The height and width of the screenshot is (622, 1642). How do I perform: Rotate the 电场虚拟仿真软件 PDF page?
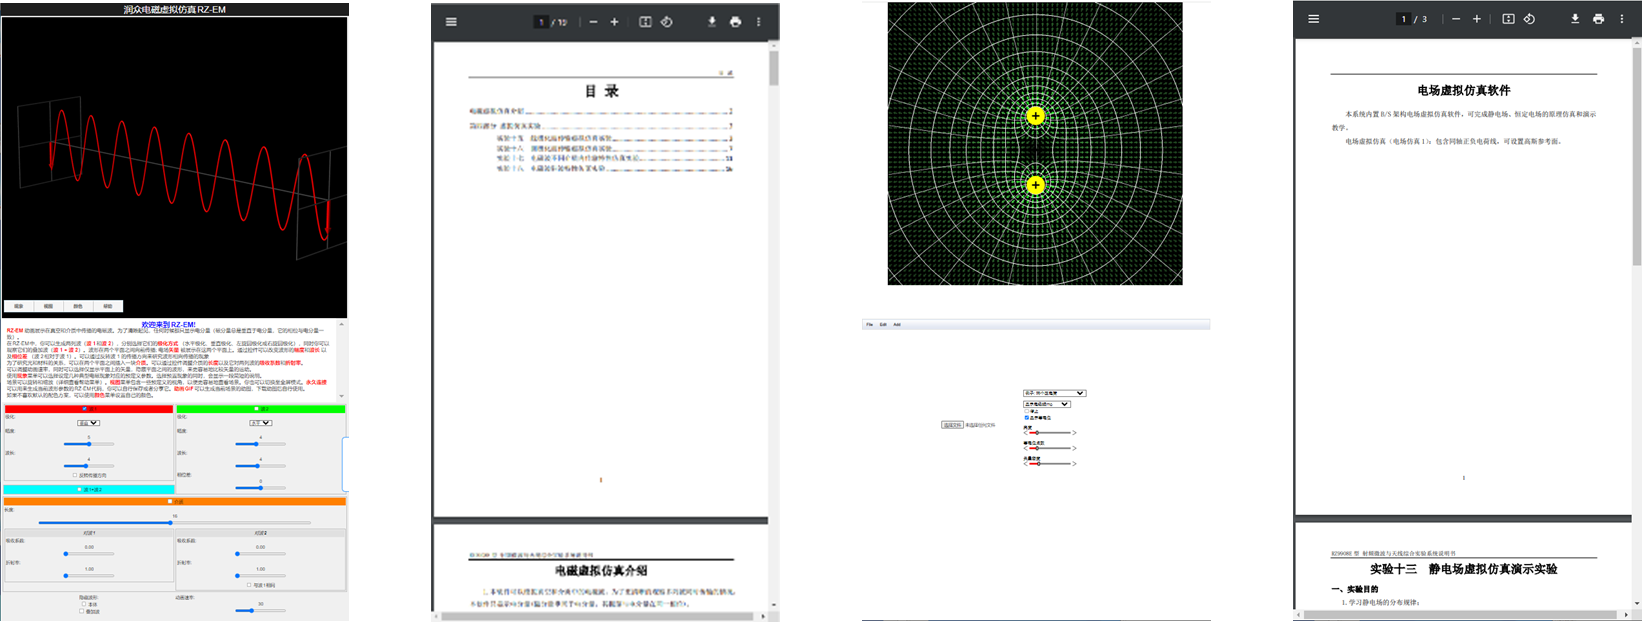point(1529,19)
